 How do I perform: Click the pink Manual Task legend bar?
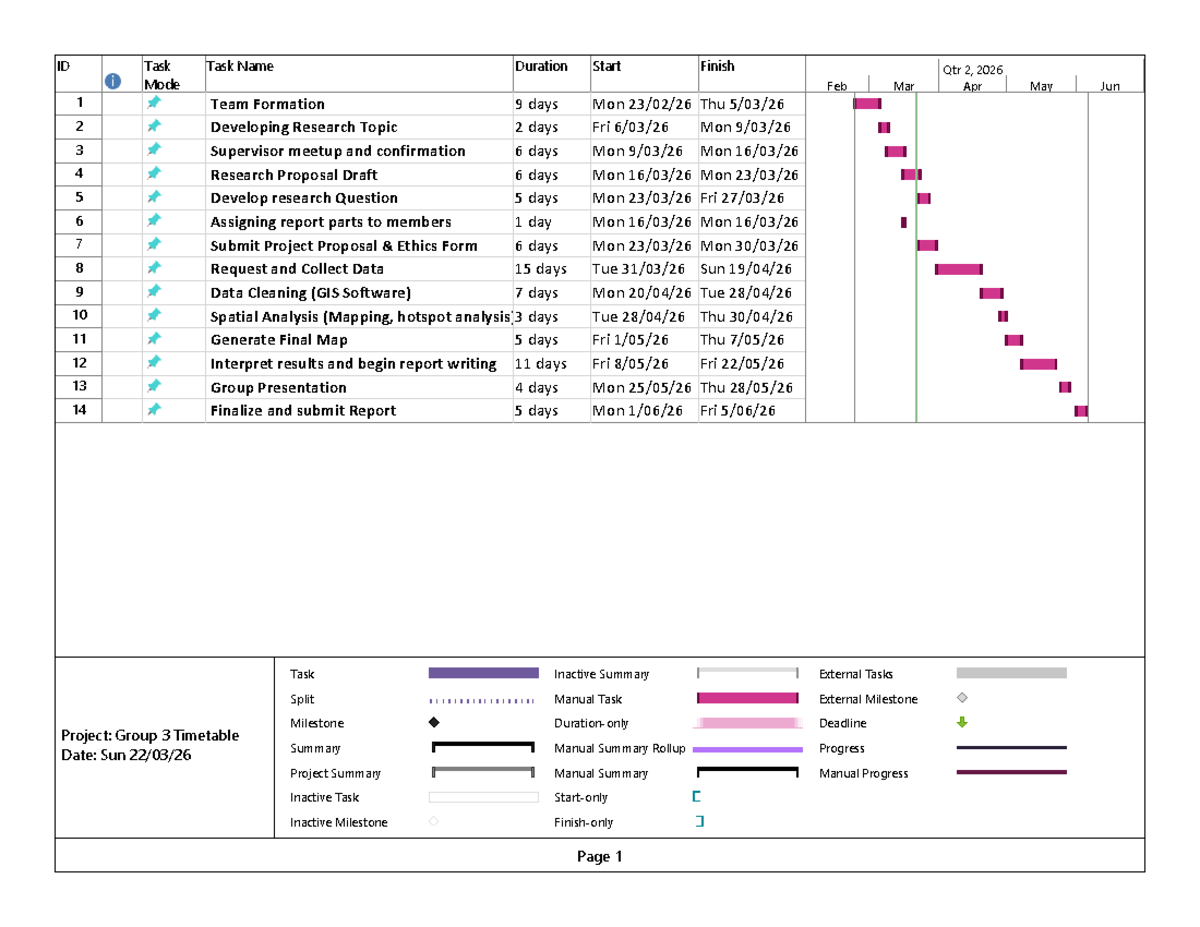click(x=748, y=698)
